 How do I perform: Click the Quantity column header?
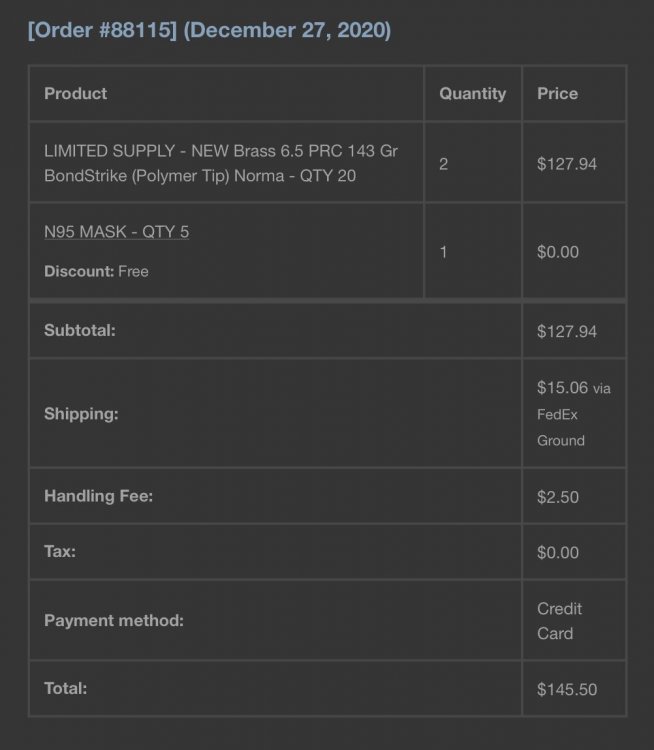click(472, 93)
